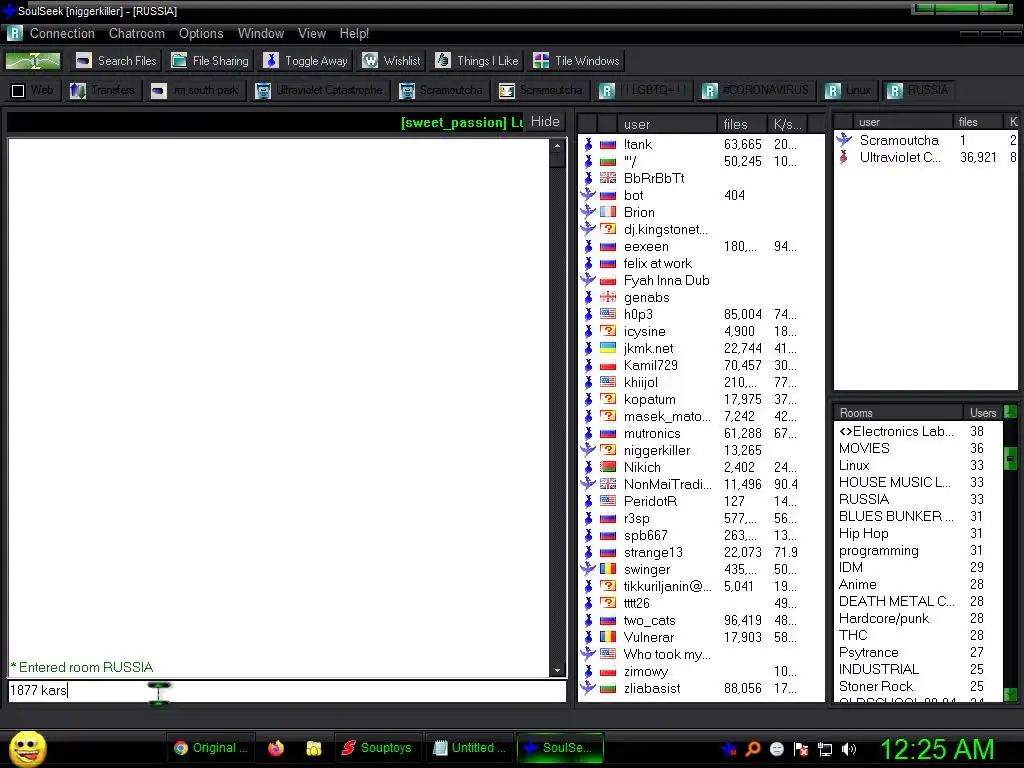Click the File Sharing folder icon
Screen dimensions: 1024x768
(179, 61)
